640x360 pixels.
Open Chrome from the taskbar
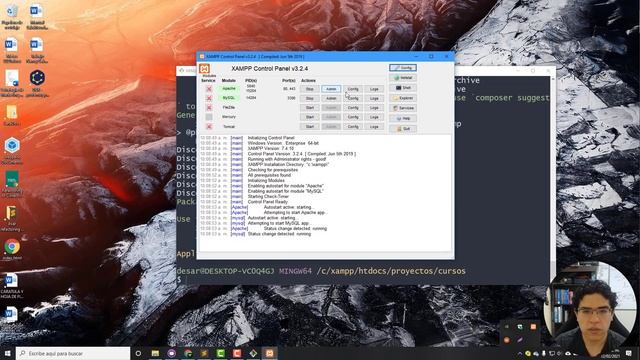point(188,353)
